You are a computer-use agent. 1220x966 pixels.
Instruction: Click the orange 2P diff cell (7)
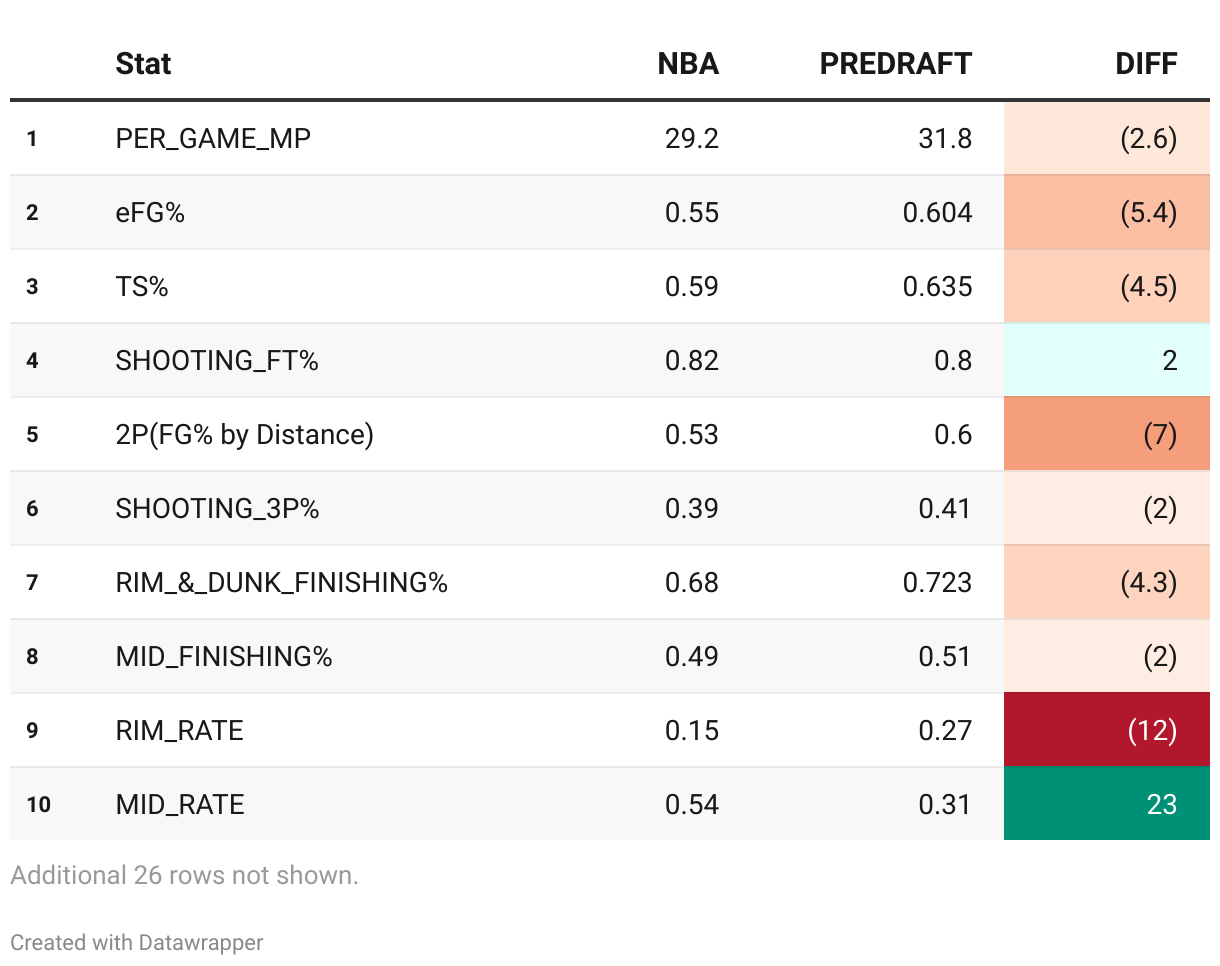pos(1107,434)
